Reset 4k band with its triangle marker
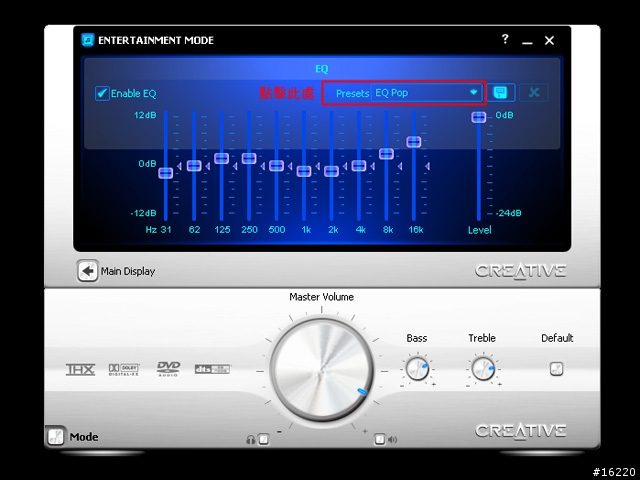This screenshot has width=640, height=480. click(372, 166)
